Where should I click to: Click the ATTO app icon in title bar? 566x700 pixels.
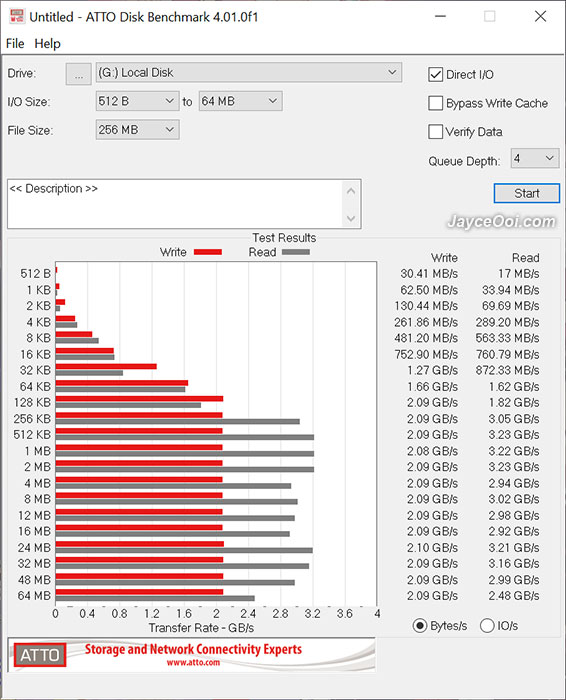(x=17, y=17)
